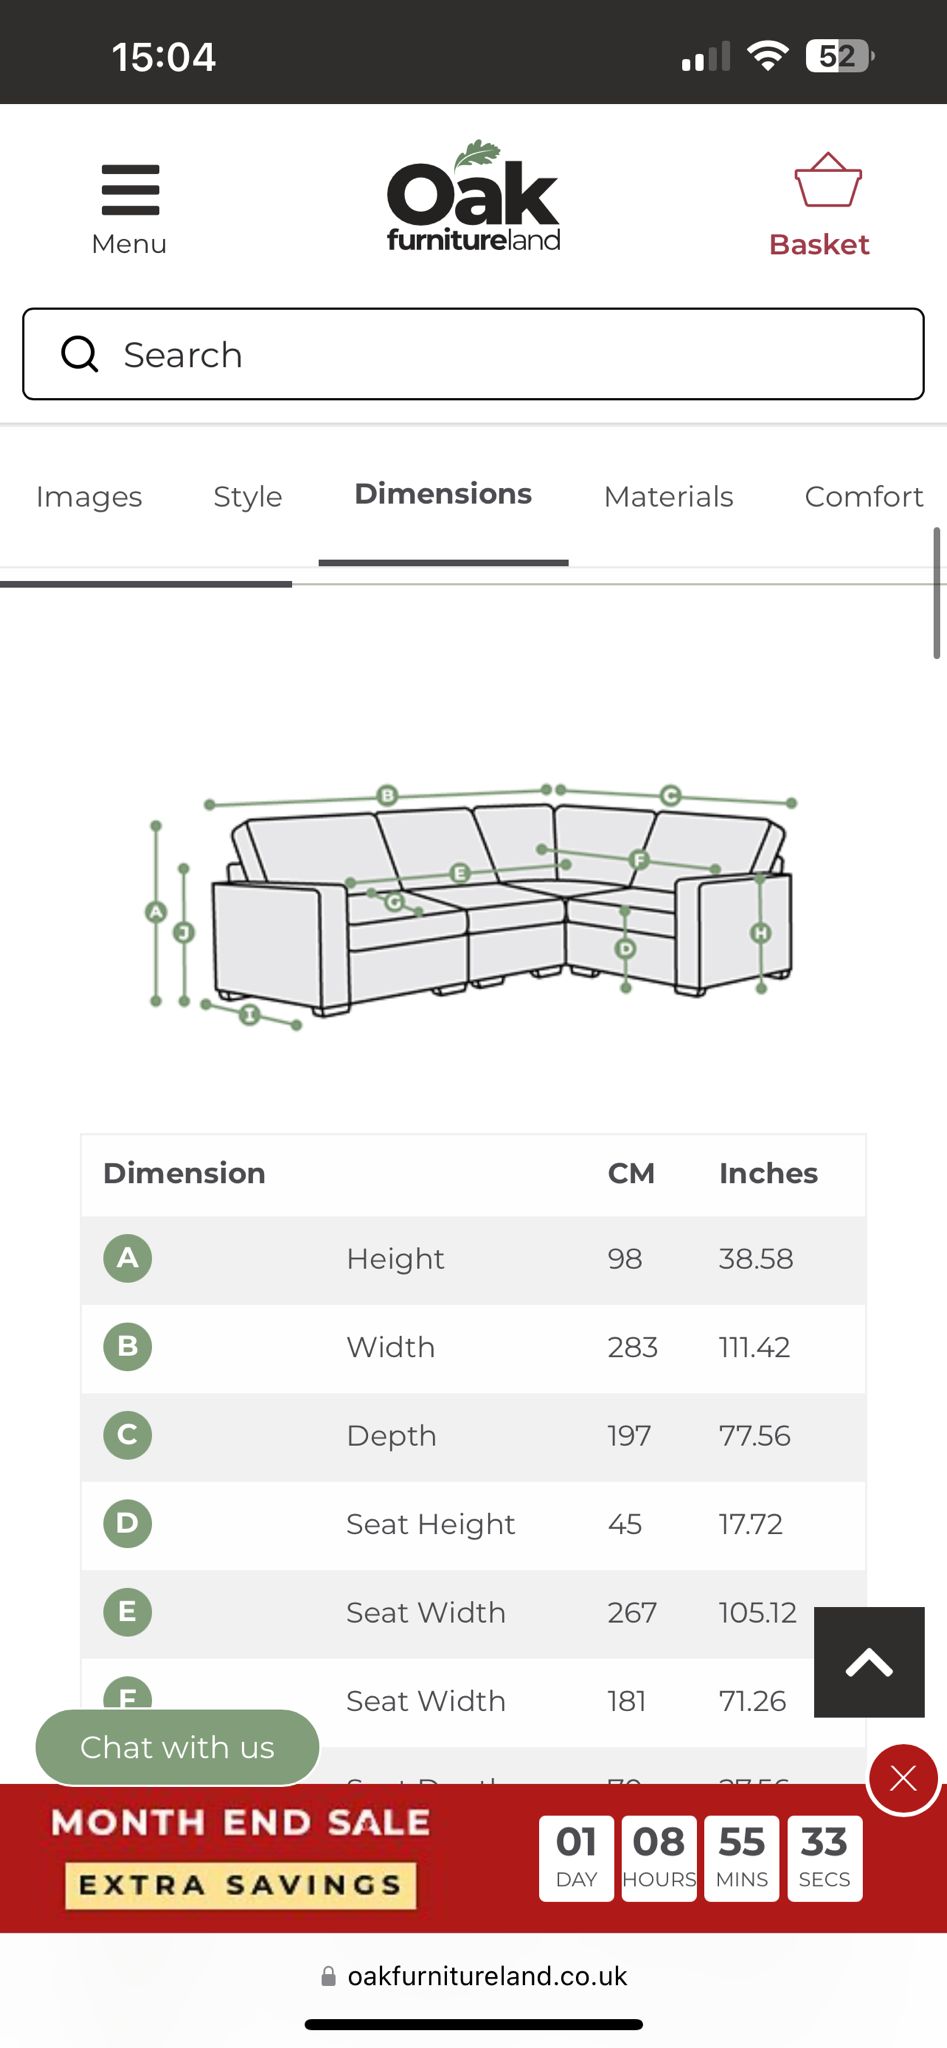
Task: Open the shopping Basket icon
Action: click(x=826, y=182)
